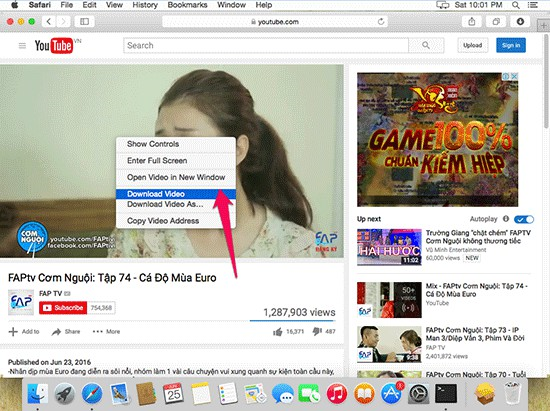Click the search magnifier button
The width and height of the screenshot is (550, 411).
click(426, 45)
